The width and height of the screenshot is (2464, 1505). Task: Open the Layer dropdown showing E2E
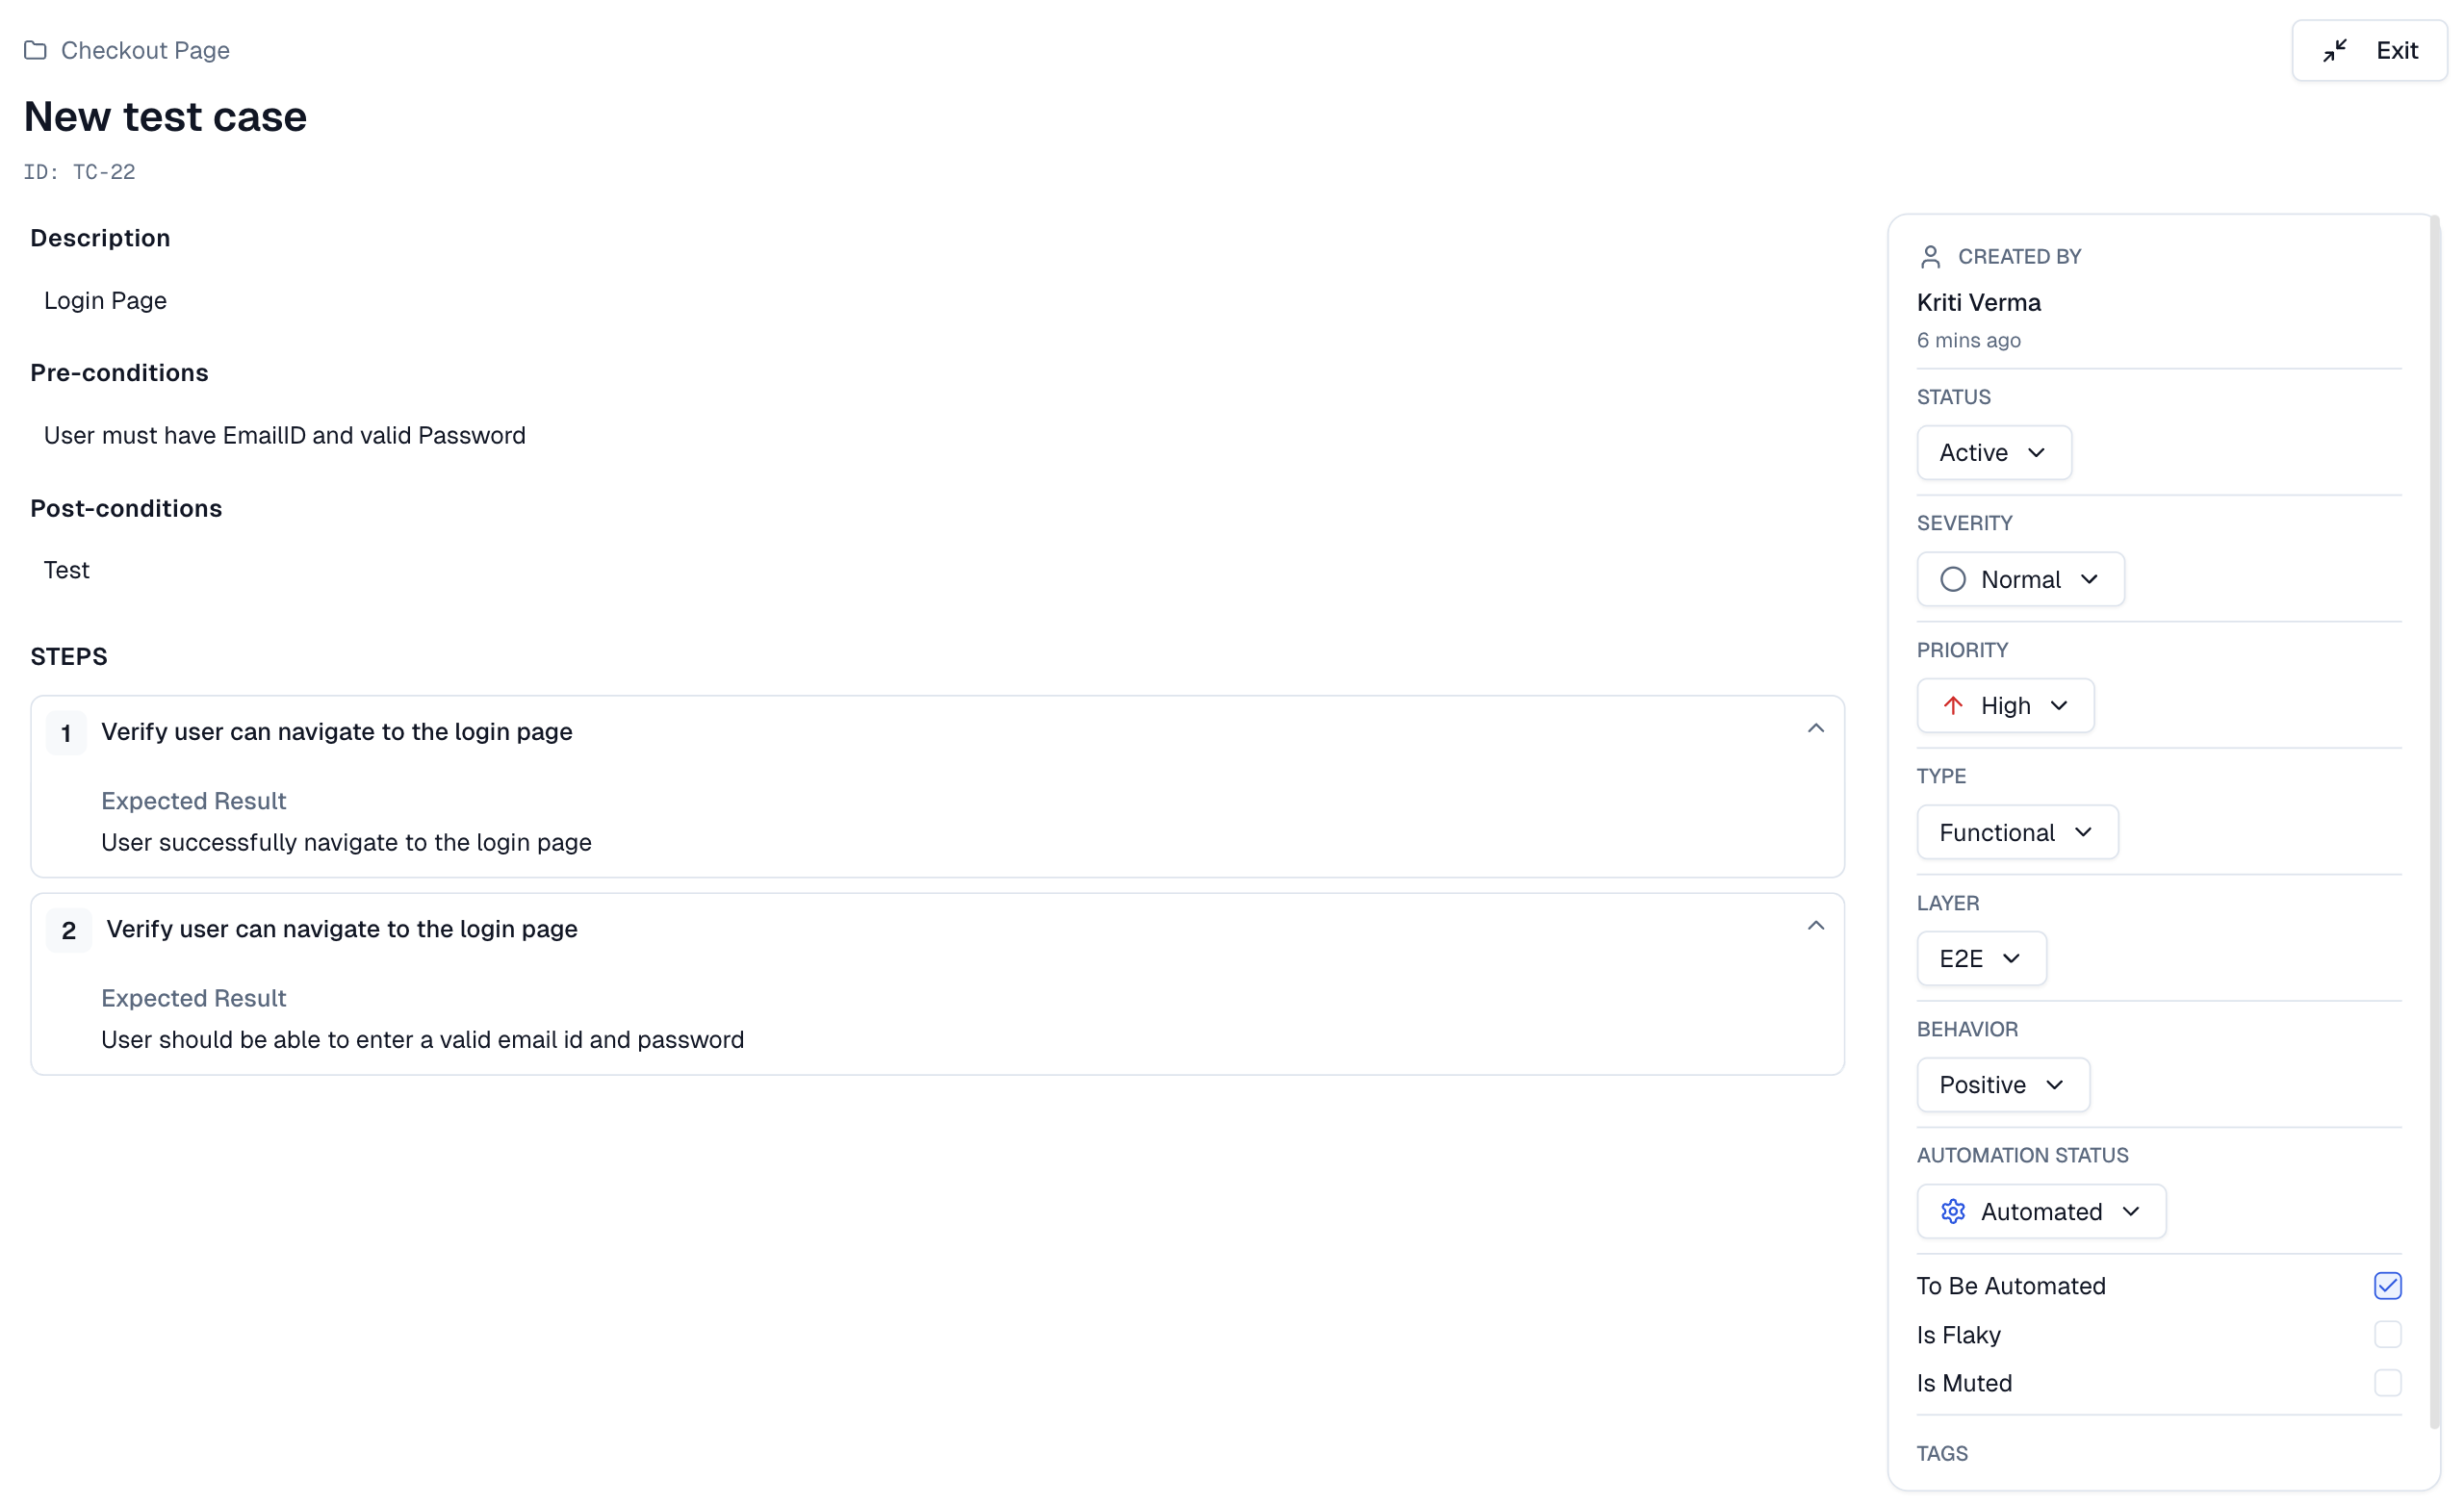(1980, 959)
